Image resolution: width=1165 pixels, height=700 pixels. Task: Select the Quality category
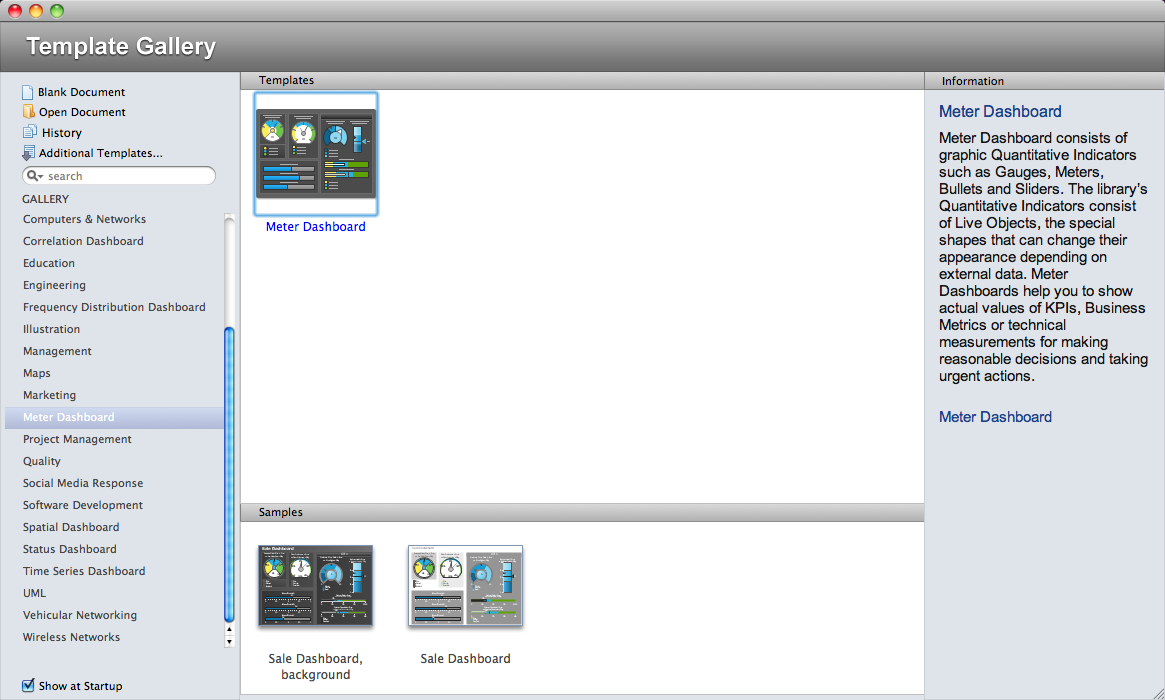[42, 461]
